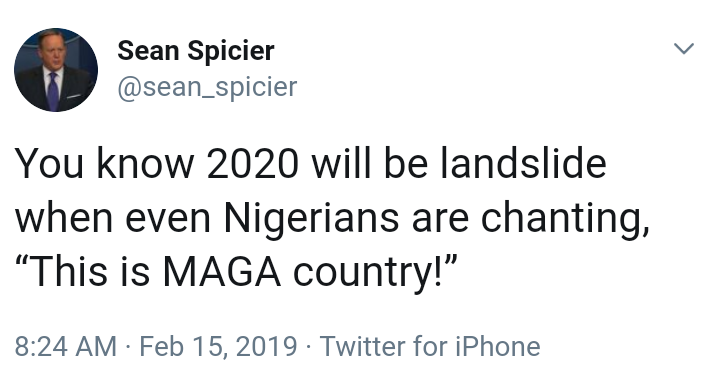The width and height of the screenshot is (711, 389).
Task: Click the word MAGA in the tweet
Action: tap(222, 272)
